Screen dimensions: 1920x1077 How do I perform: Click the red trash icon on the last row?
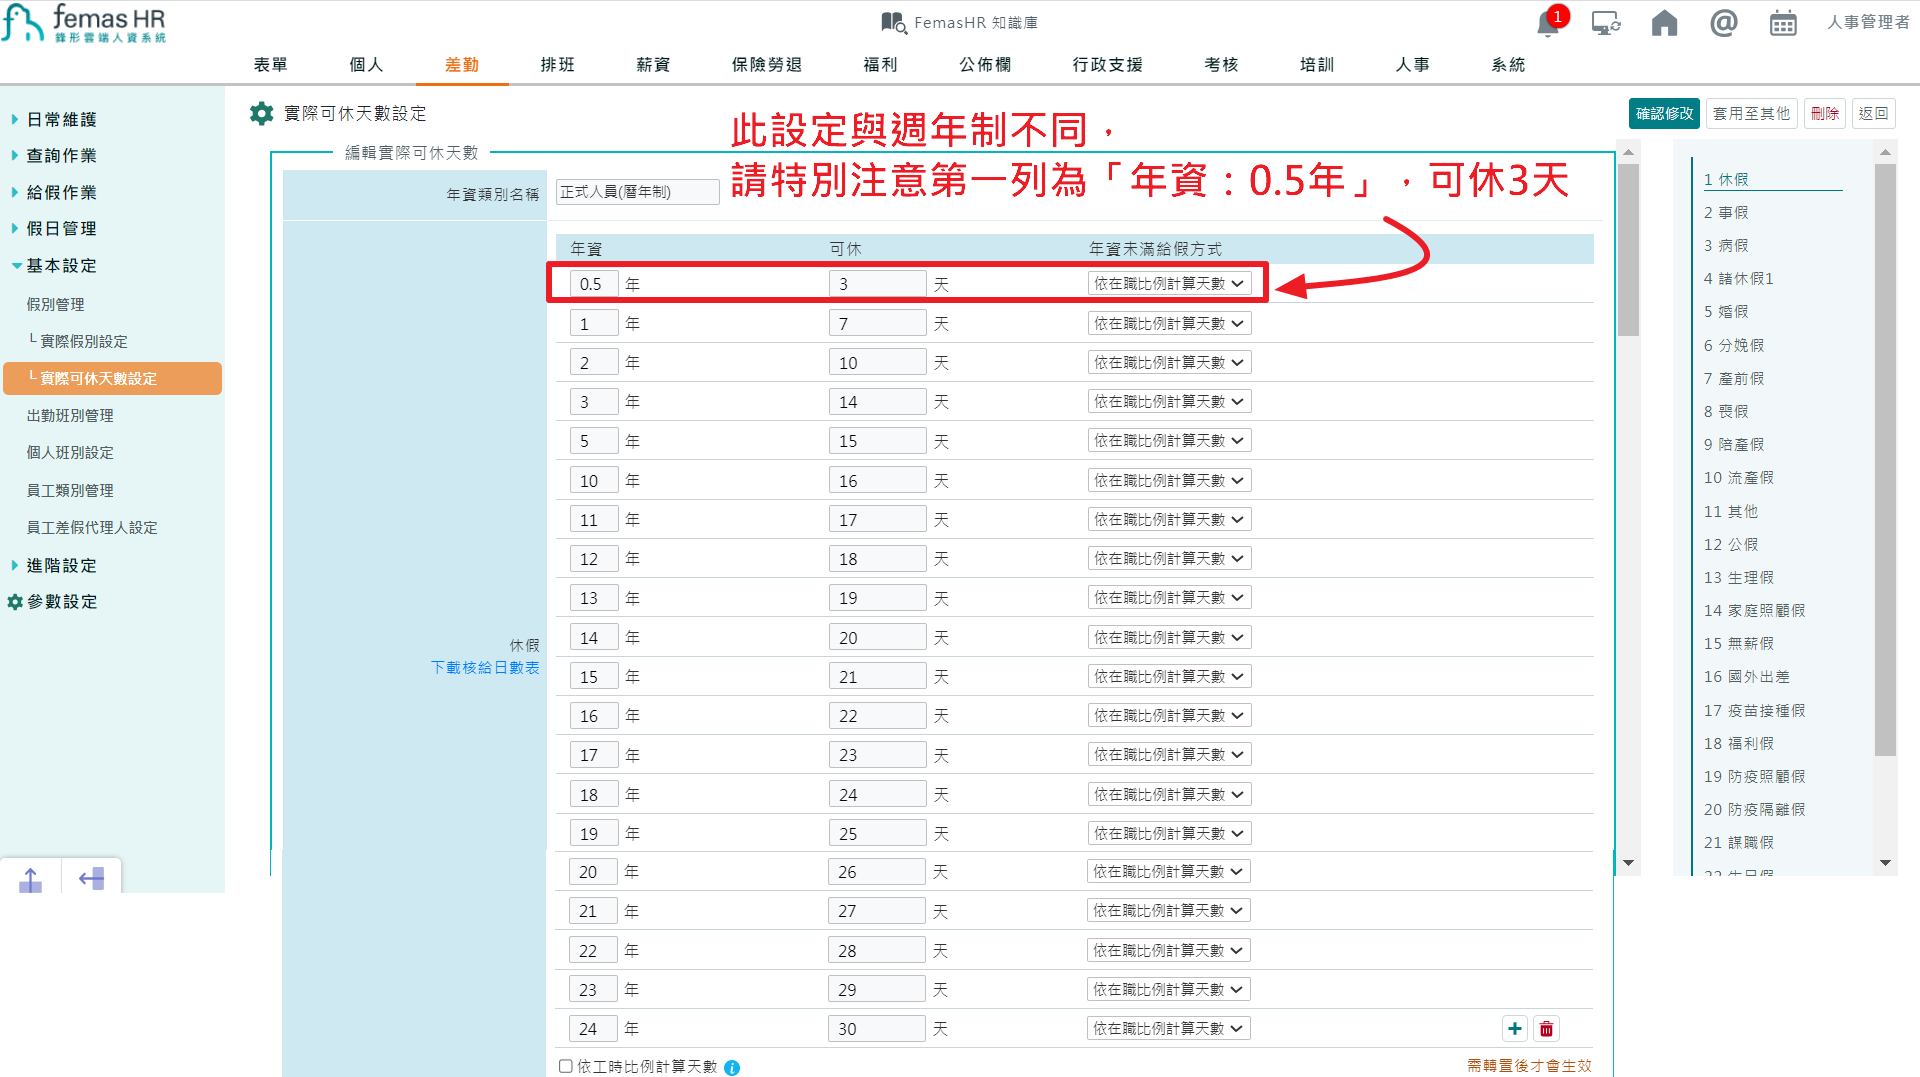(1546, 1028)
